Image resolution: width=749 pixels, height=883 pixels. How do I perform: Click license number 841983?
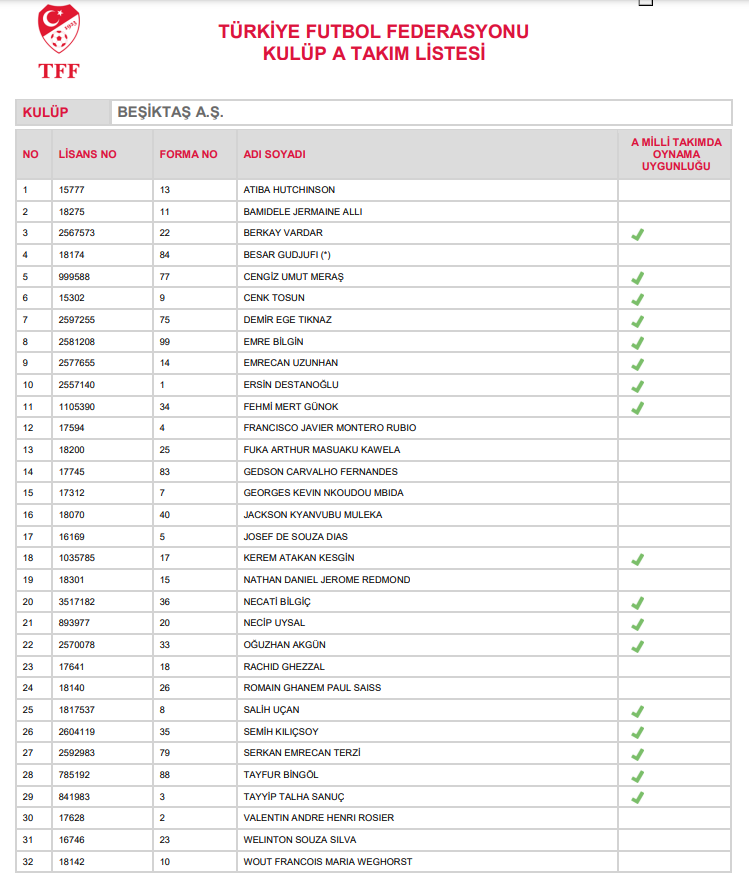(x=74, y=797)
